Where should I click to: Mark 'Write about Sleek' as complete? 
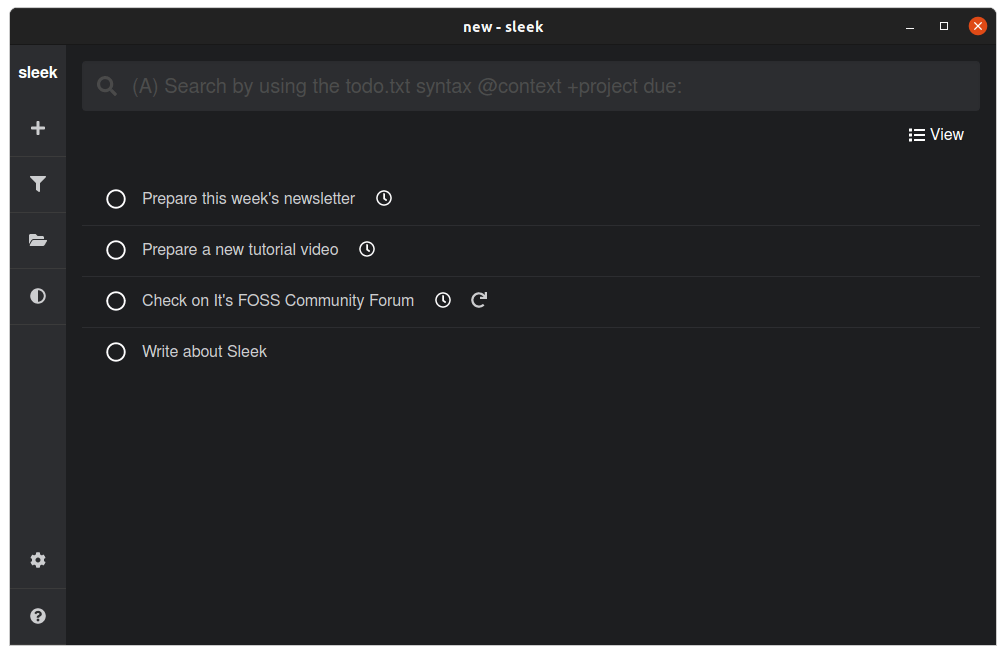116,351
